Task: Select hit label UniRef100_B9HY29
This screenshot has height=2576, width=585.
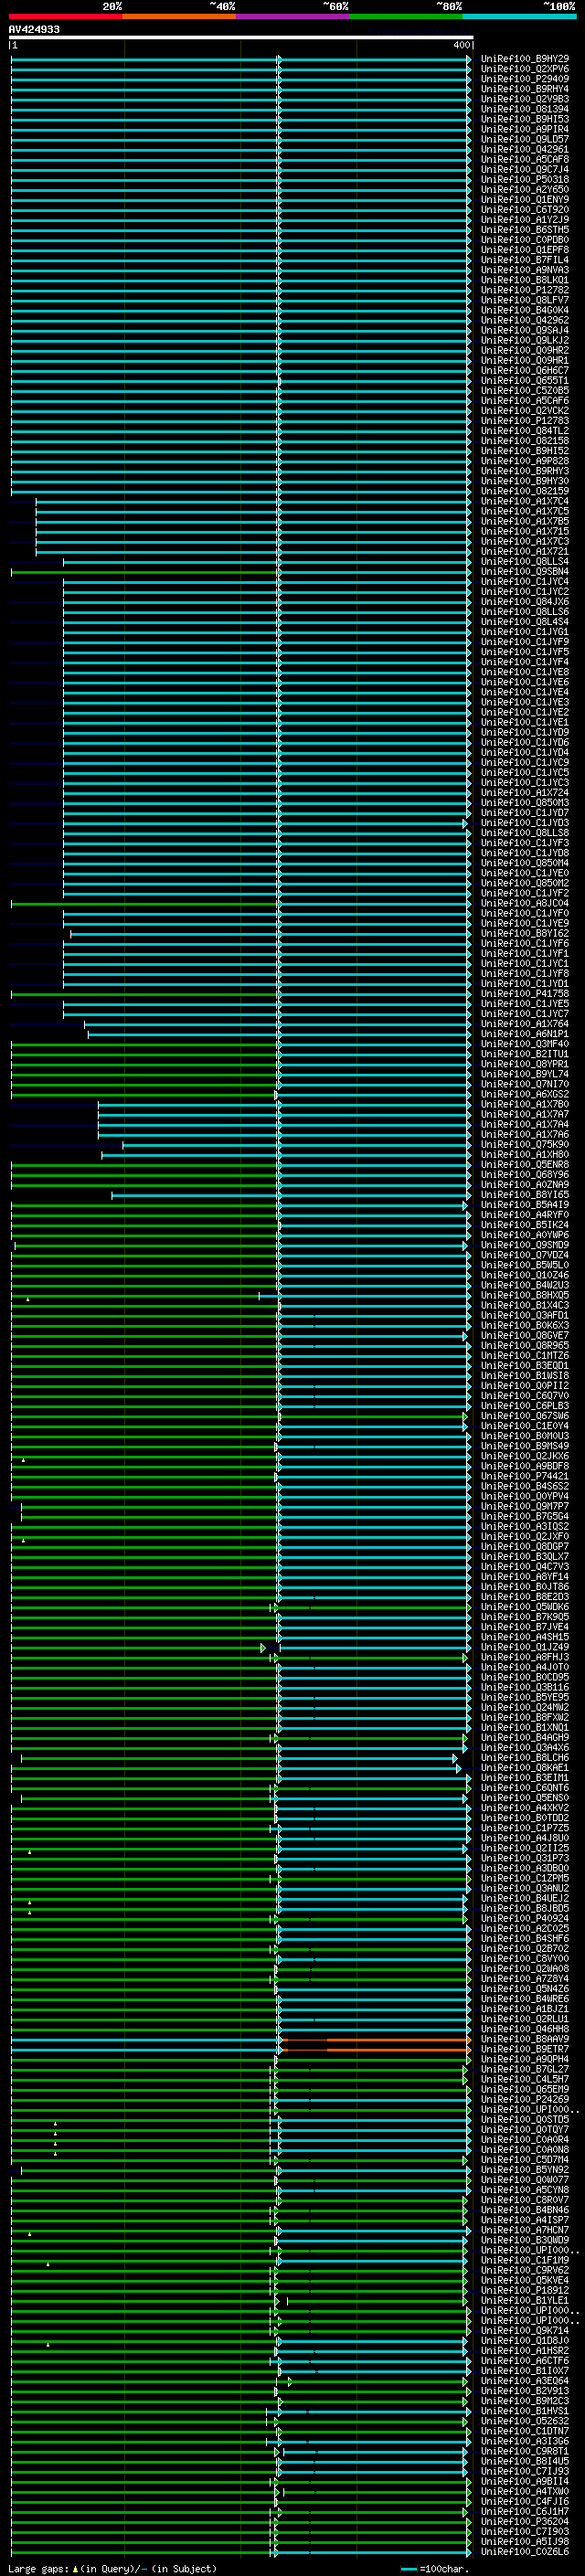Action: point(525,59)
